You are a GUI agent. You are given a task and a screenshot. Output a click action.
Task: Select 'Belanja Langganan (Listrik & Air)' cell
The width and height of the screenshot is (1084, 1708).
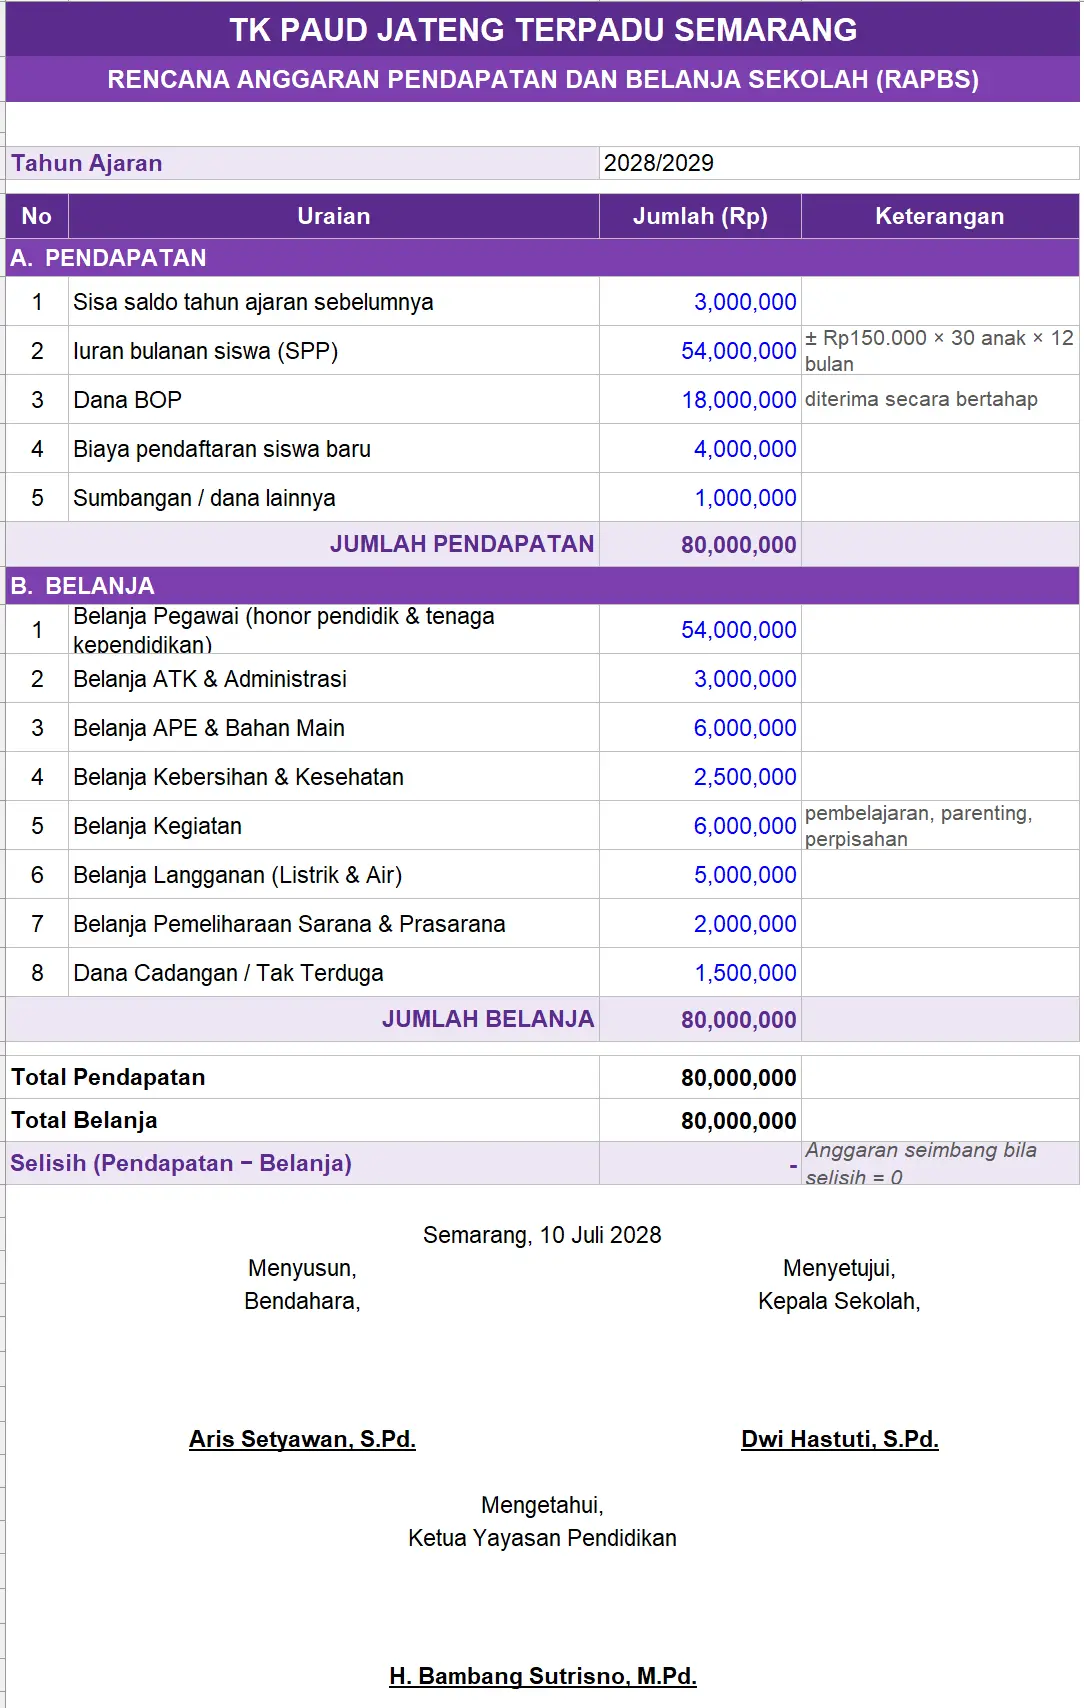[x=334, y=875]
